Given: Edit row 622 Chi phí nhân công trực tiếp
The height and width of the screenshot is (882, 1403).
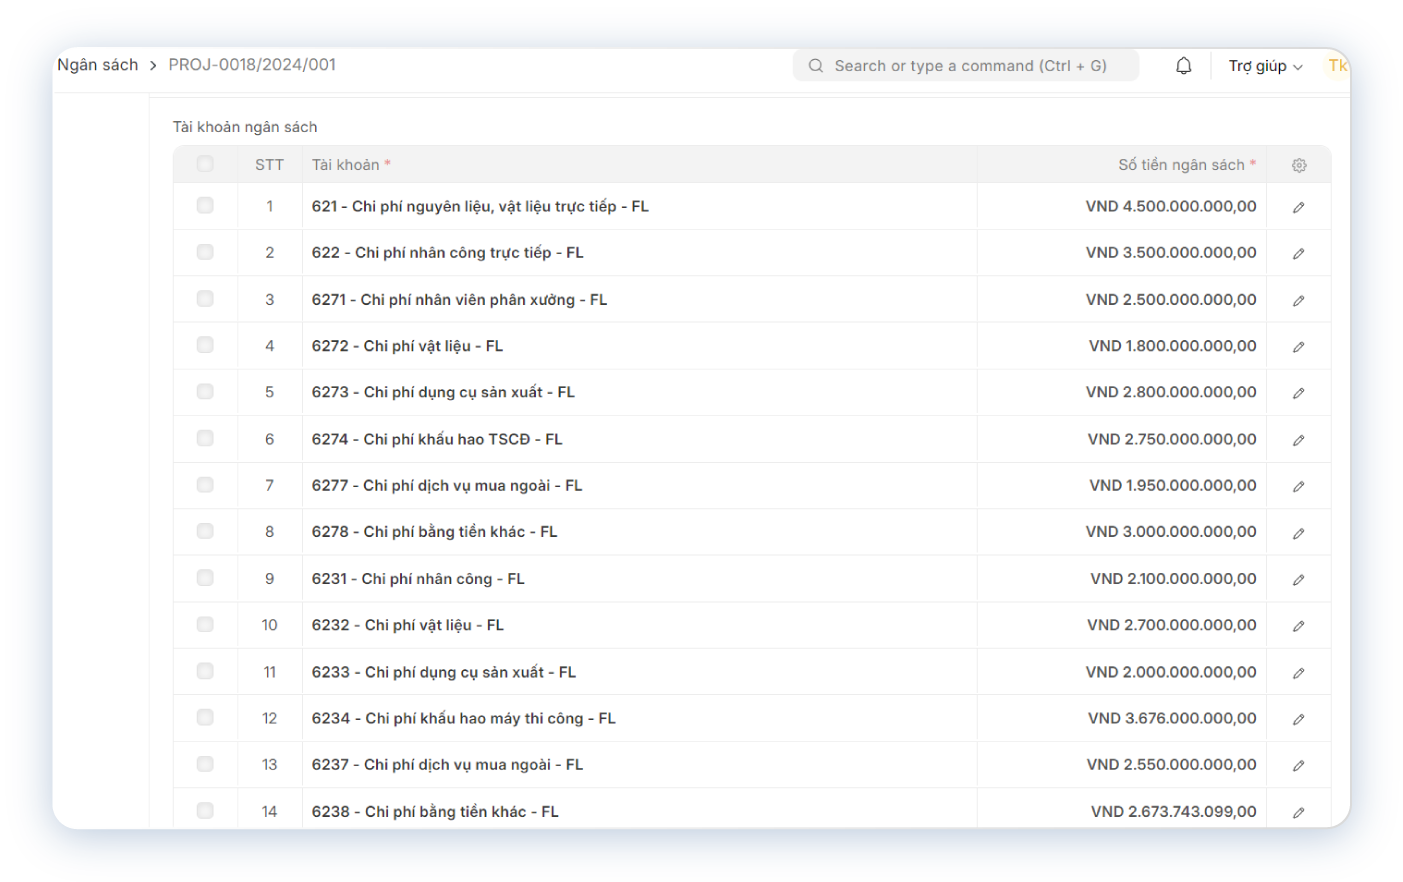Looking at the screenshot, I should (1298, 253).
